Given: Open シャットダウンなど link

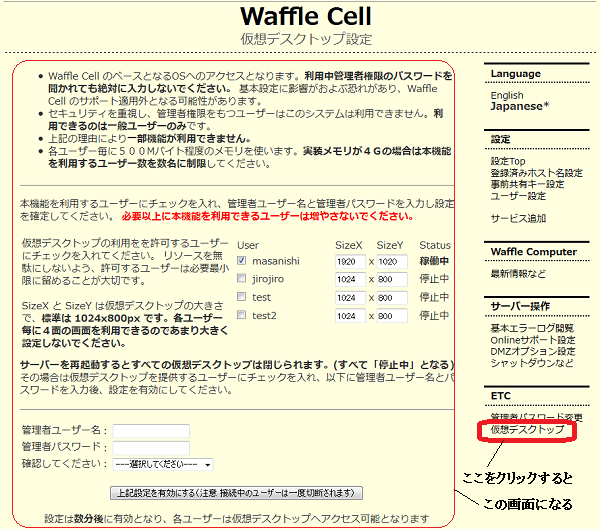Looking at the screenshot, I should pos(532,363).
